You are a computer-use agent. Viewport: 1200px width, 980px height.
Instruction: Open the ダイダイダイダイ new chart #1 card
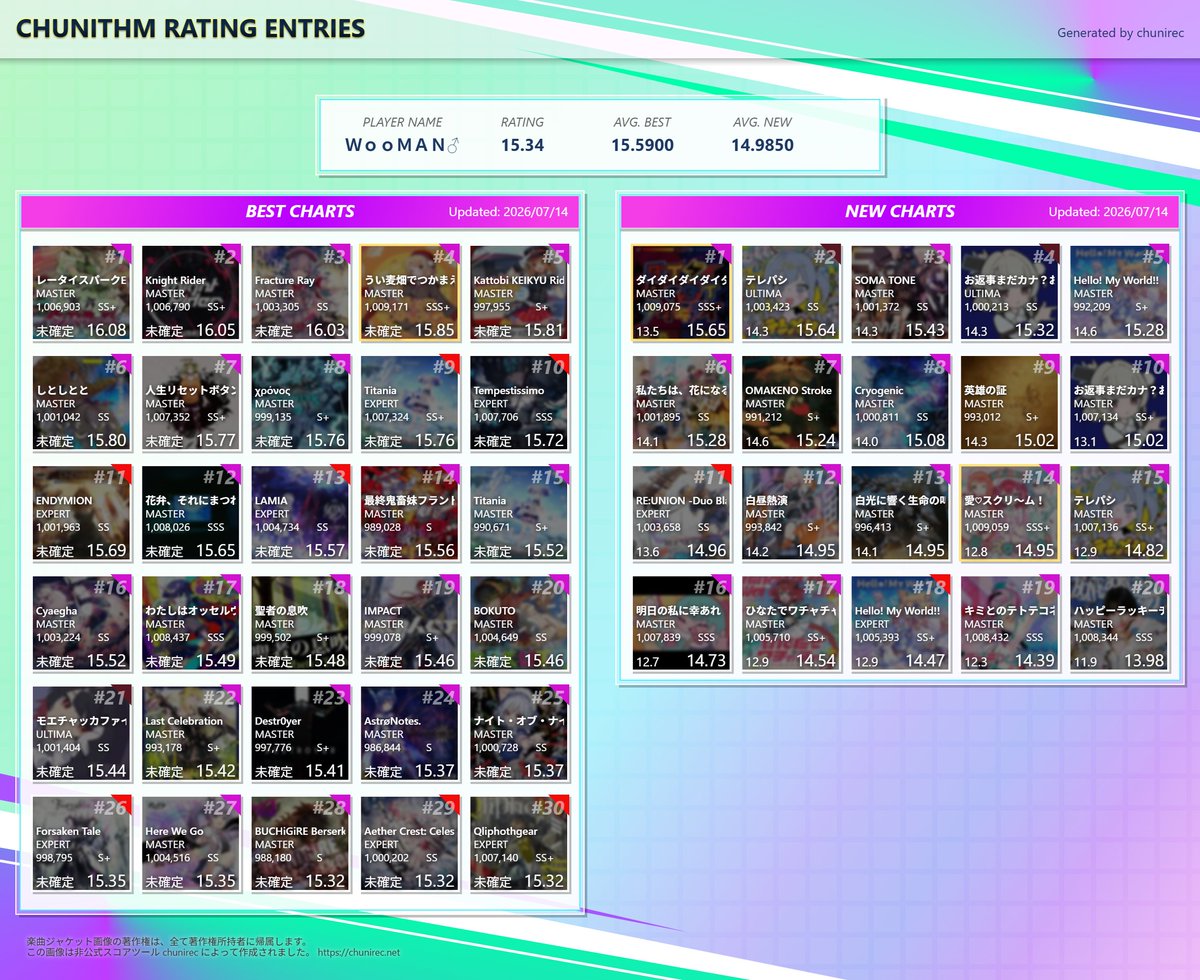click(682, 294)
